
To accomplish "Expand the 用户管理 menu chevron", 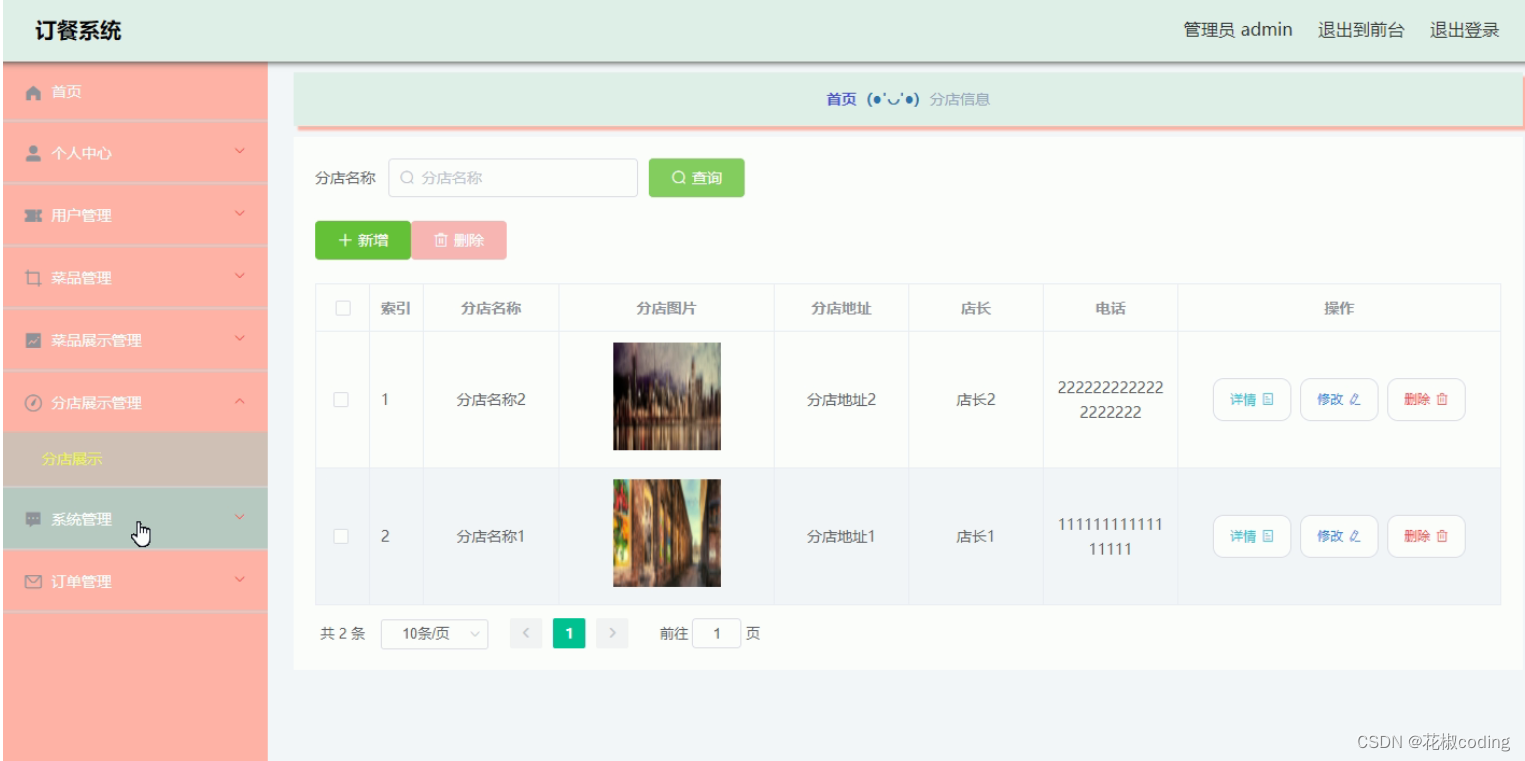I will tap(239, 214).
